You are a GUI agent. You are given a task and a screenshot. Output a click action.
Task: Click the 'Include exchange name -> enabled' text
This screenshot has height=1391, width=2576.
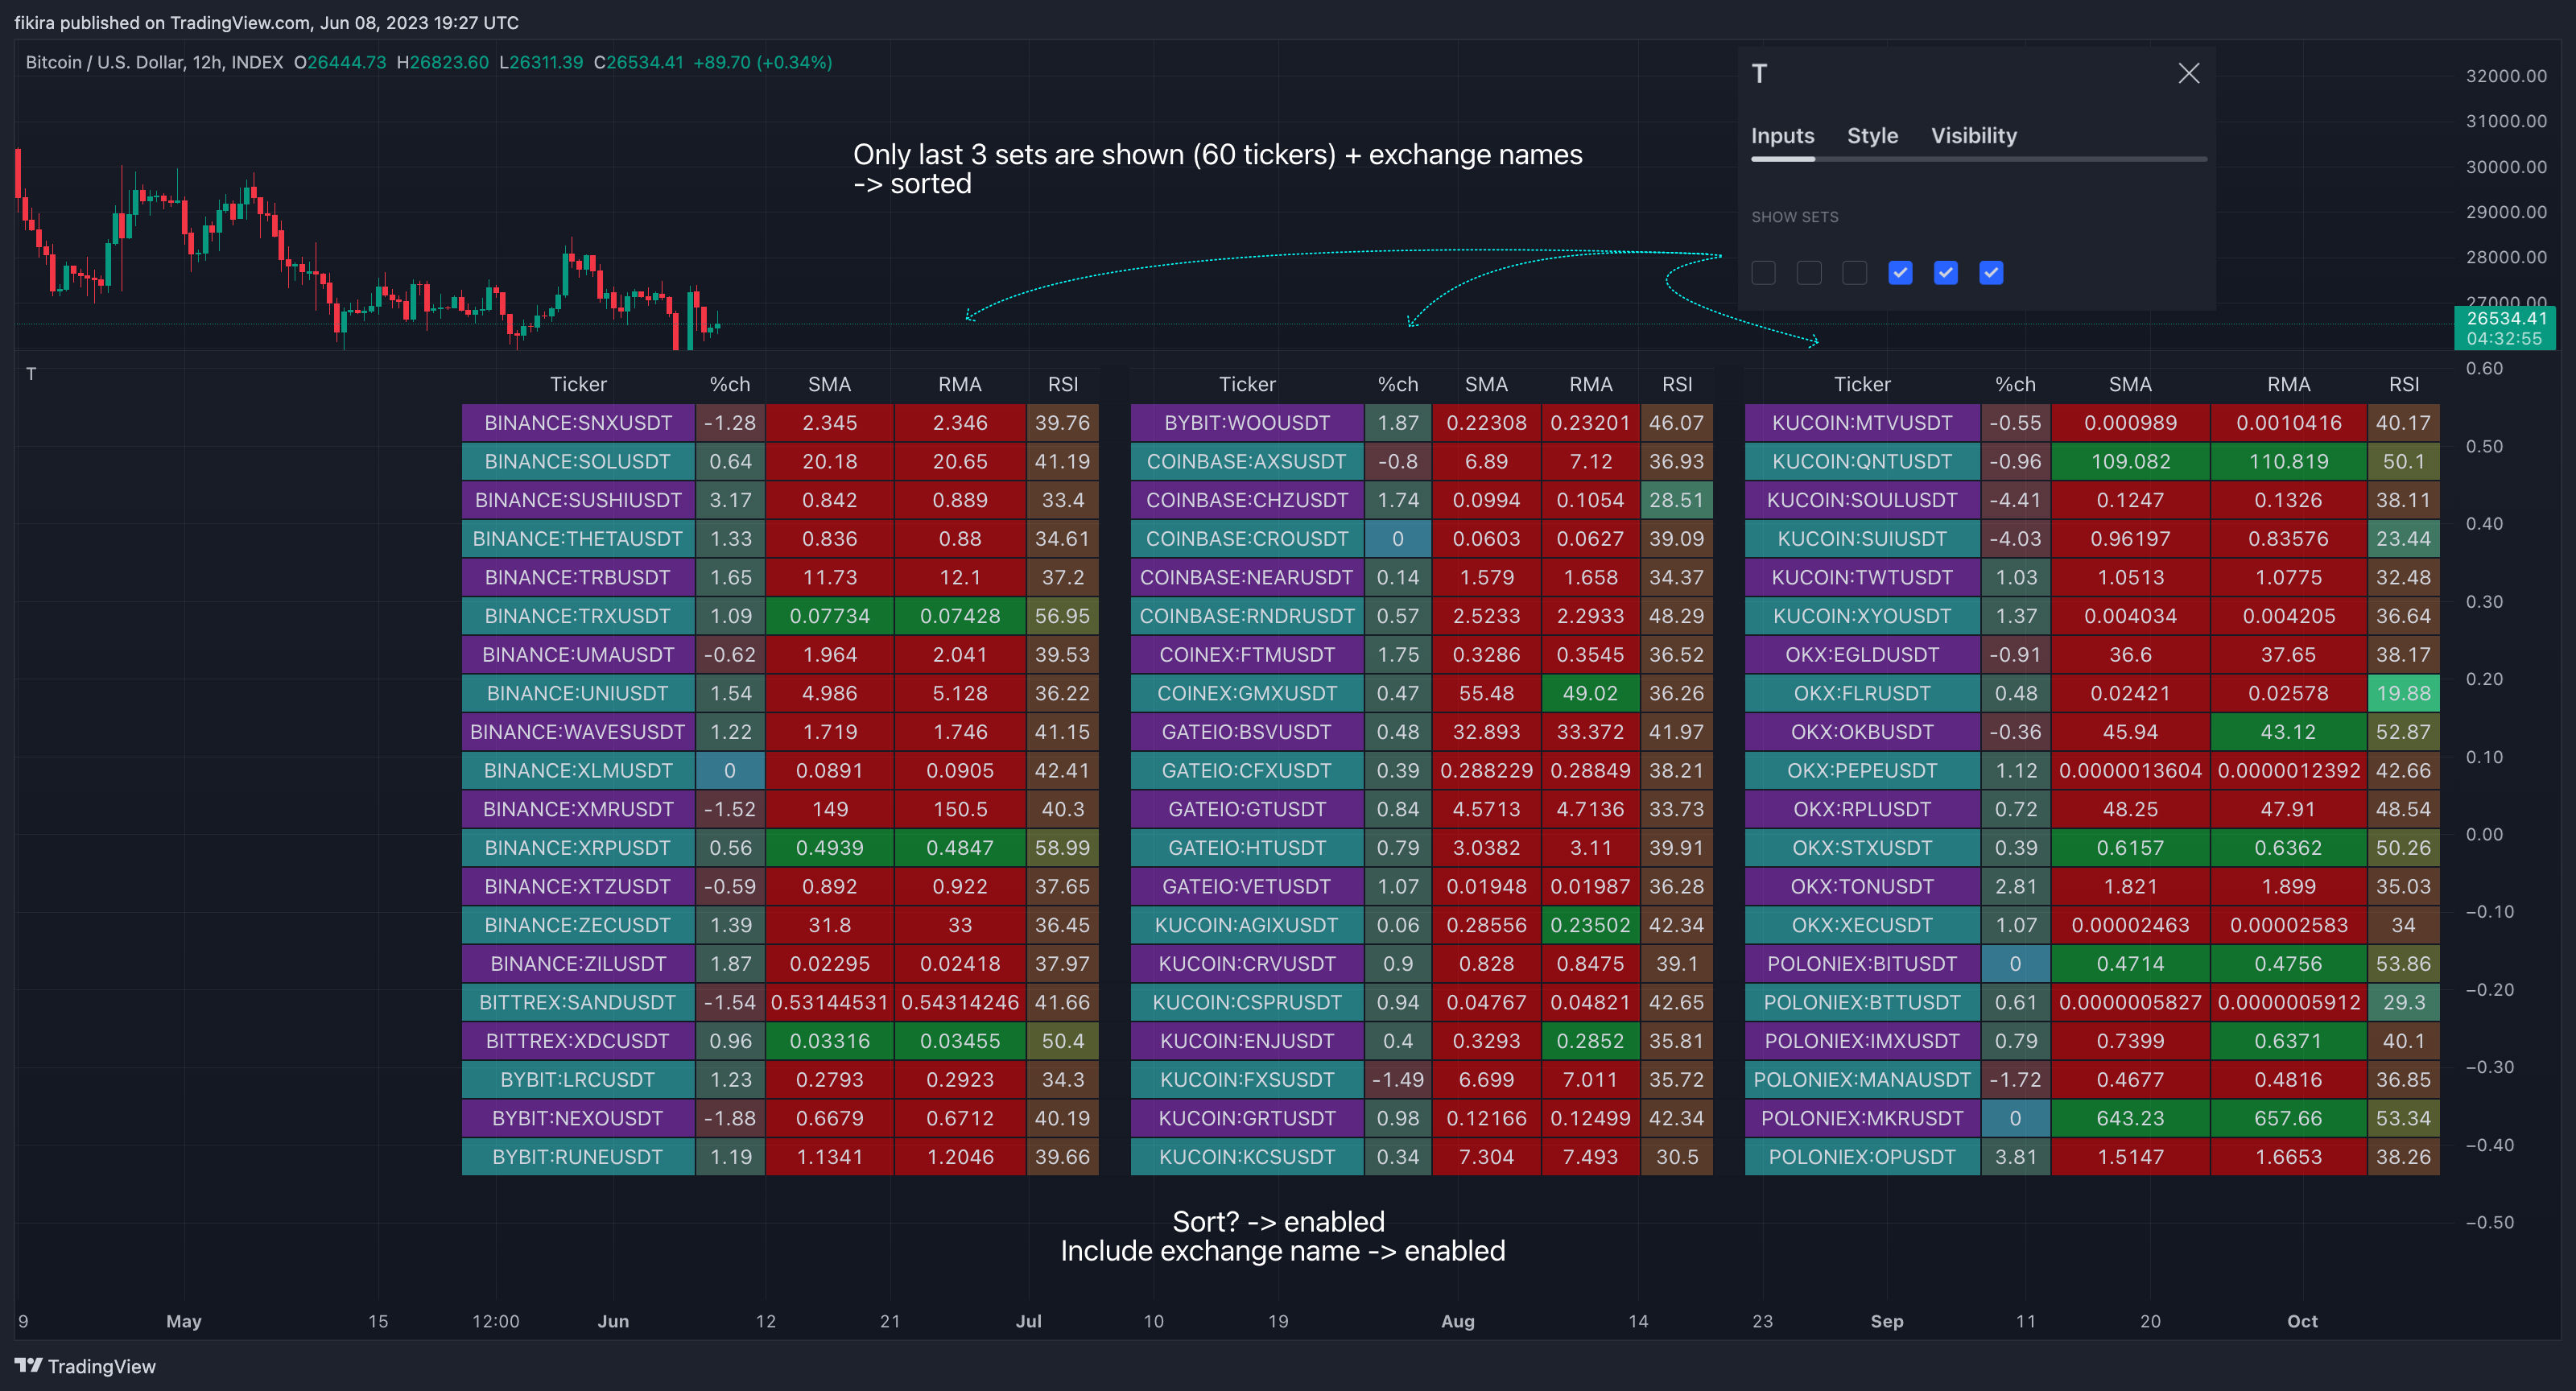click(x=1282, y=1251)
